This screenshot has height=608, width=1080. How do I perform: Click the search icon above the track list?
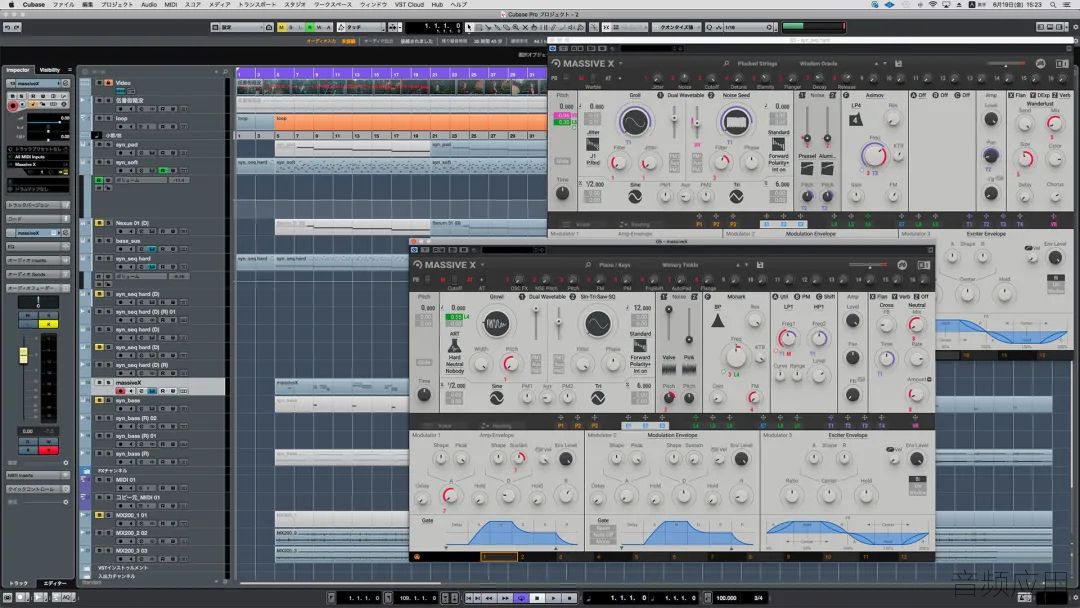coord(225,72)
